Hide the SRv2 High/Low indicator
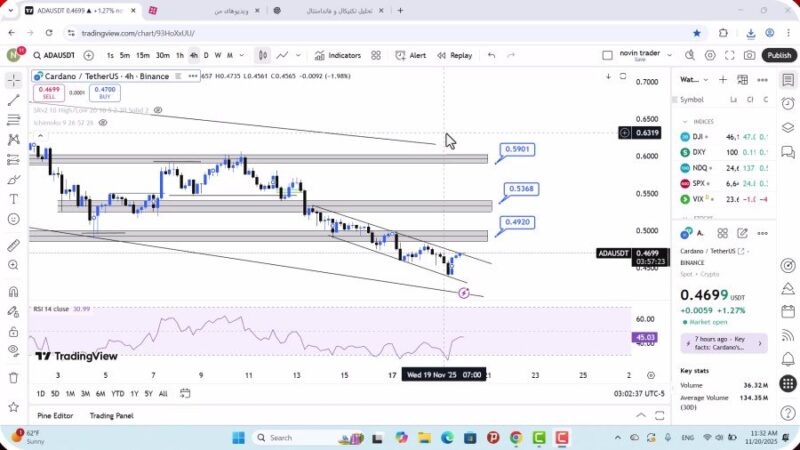This screenshot has height=450, width=800. coord(158,110)
